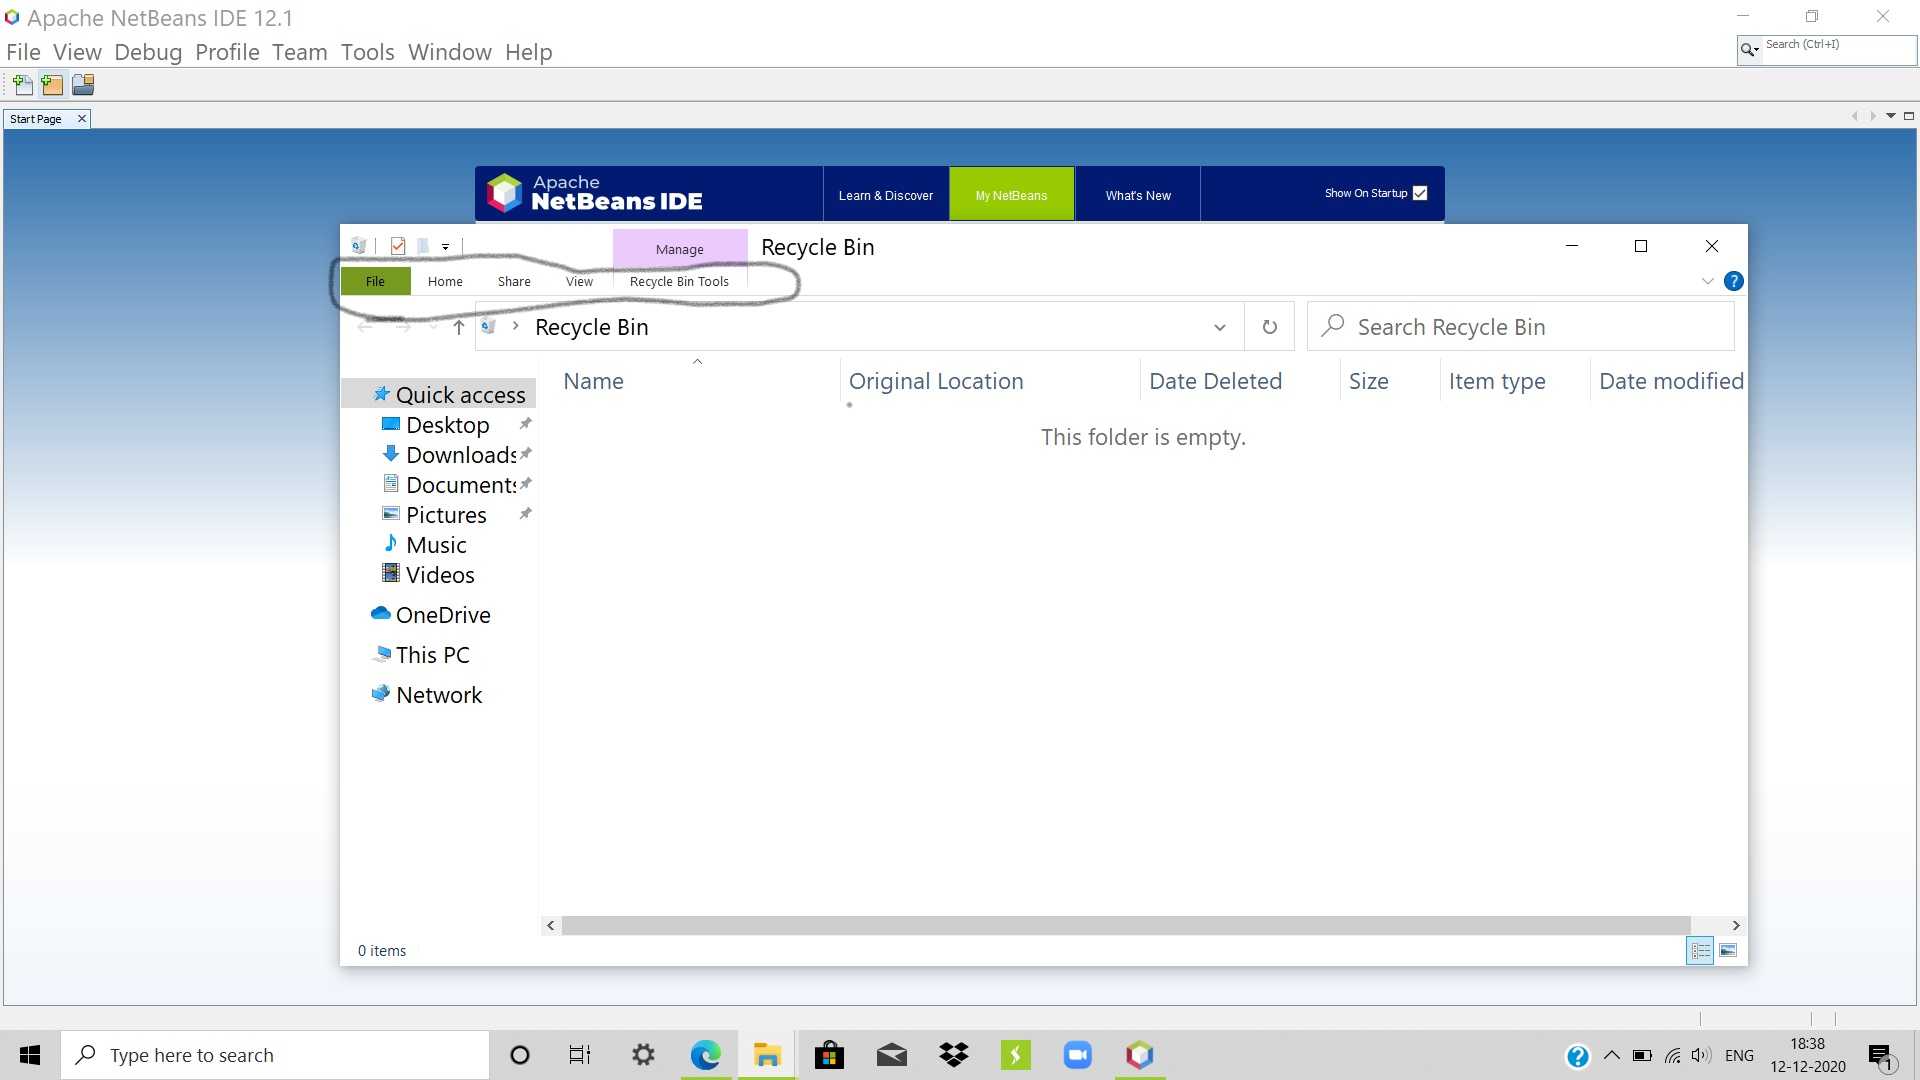Click the New File icon in NetBeans toolbar
Screen dimensions: 1920x1080
click(x=23, y=85)
